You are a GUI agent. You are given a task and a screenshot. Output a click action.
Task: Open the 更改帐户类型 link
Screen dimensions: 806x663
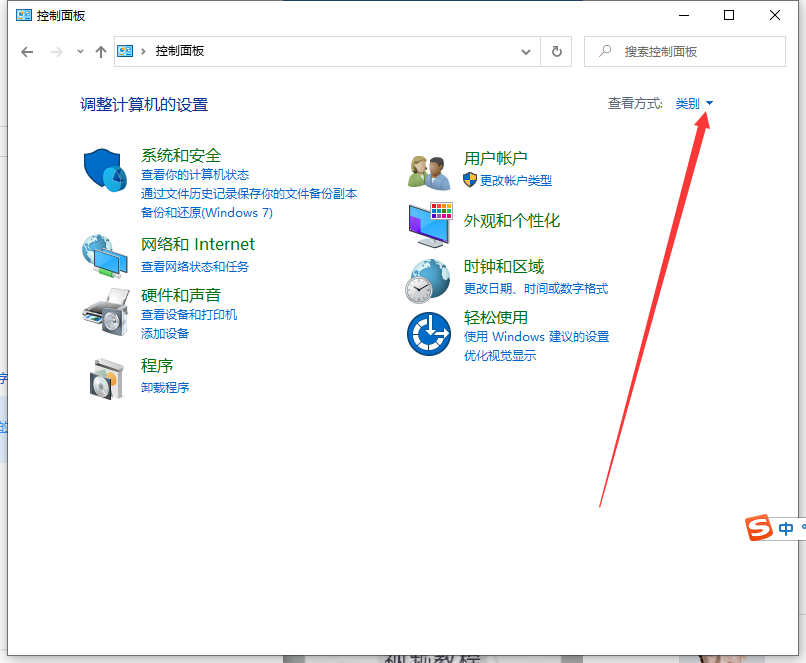515,180
